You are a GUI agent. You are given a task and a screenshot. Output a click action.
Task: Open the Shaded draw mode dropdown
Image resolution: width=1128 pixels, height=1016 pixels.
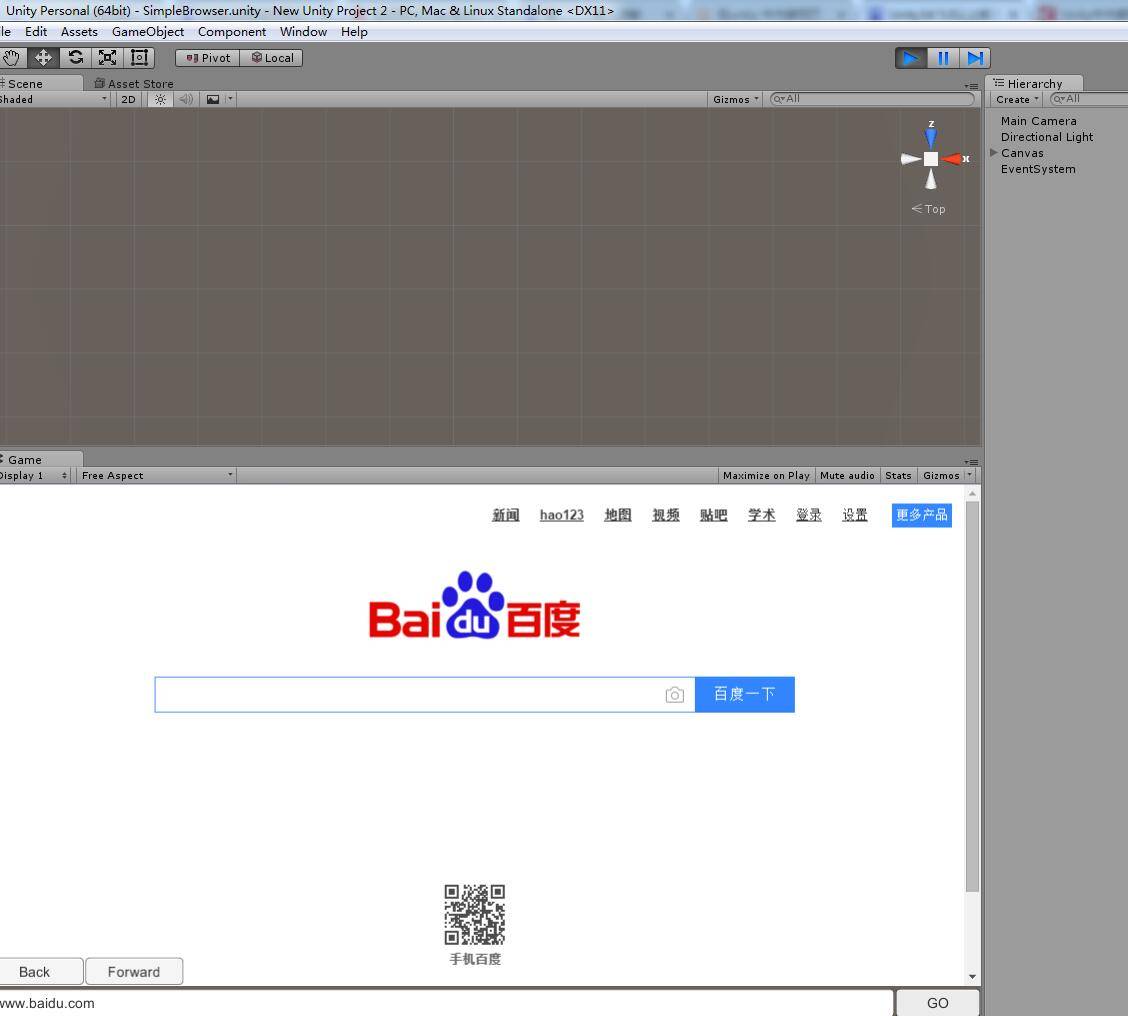54,99
